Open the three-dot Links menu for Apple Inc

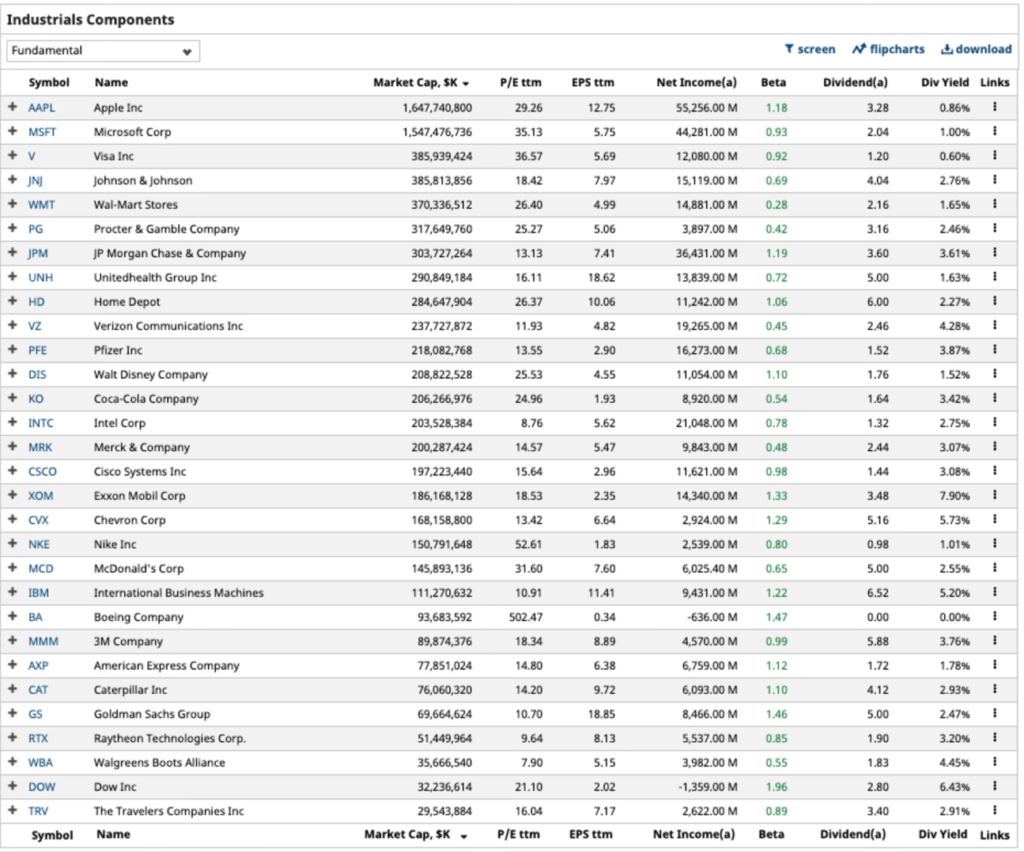(x=994, y=107)
